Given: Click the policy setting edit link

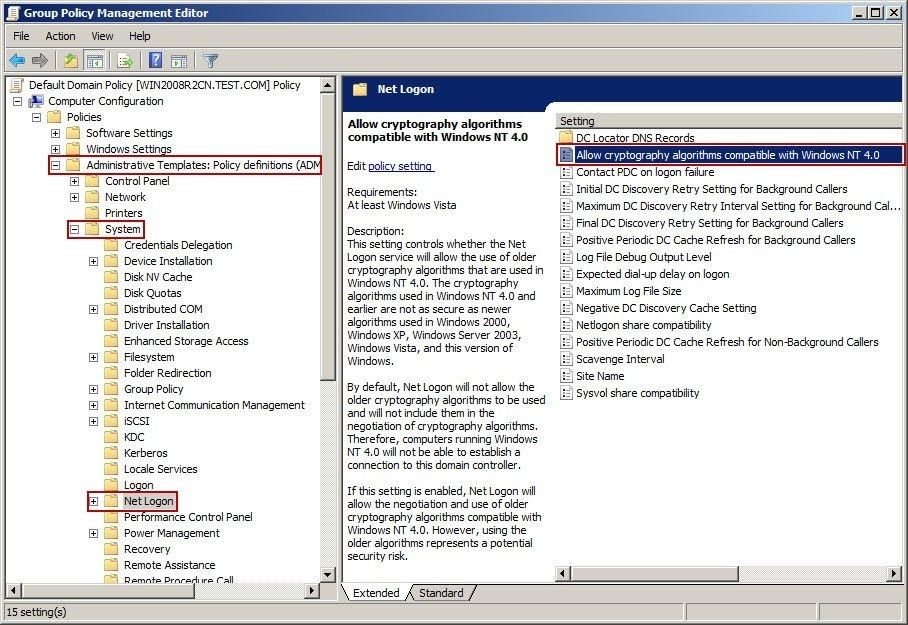Looking at the screenshot, I should point(400,166).
